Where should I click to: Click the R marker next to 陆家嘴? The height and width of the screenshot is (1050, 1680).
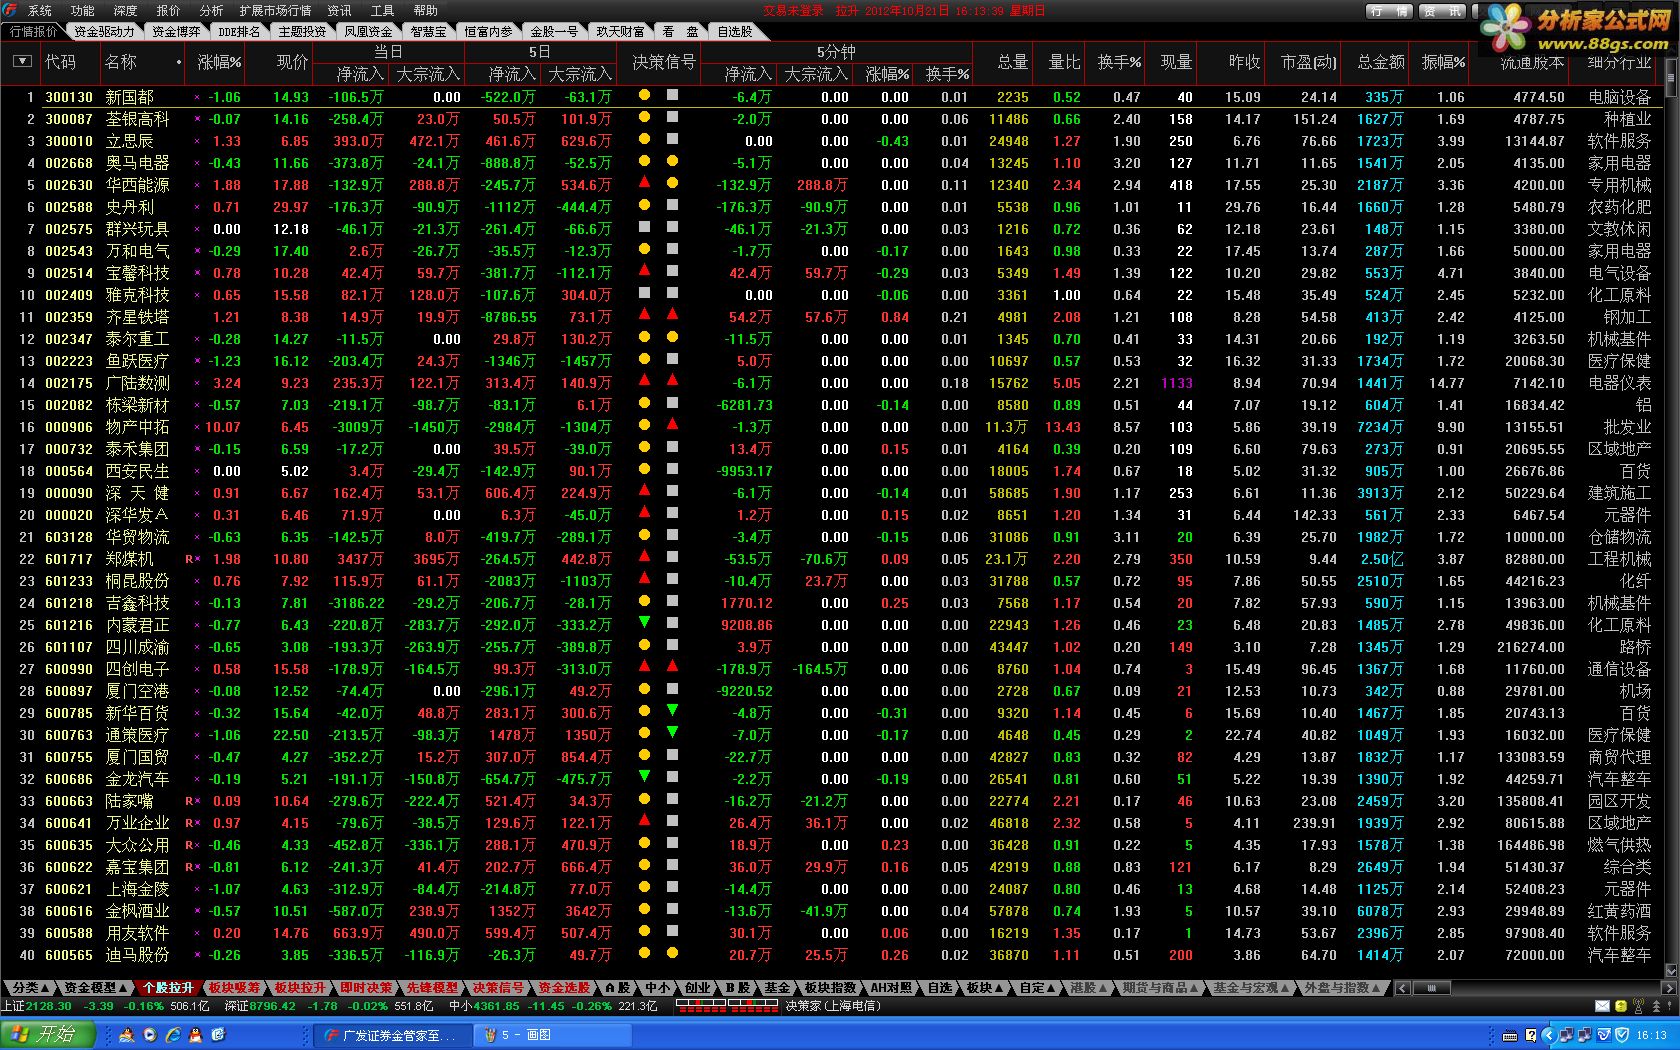coord(189,801)
